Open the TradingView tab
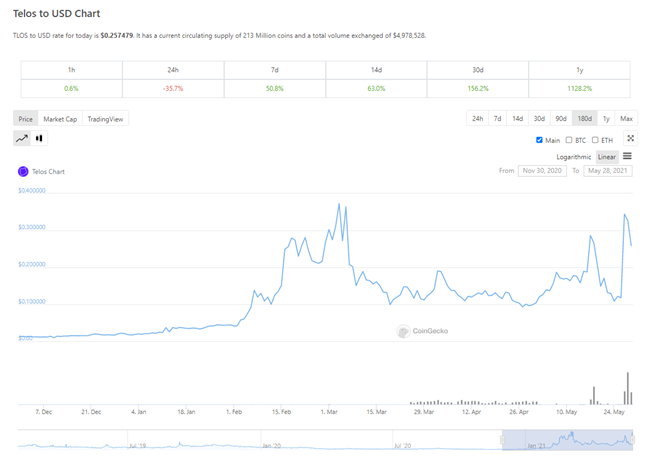The height and width of the screenshot is (466, 647). [x=105, y=119]
